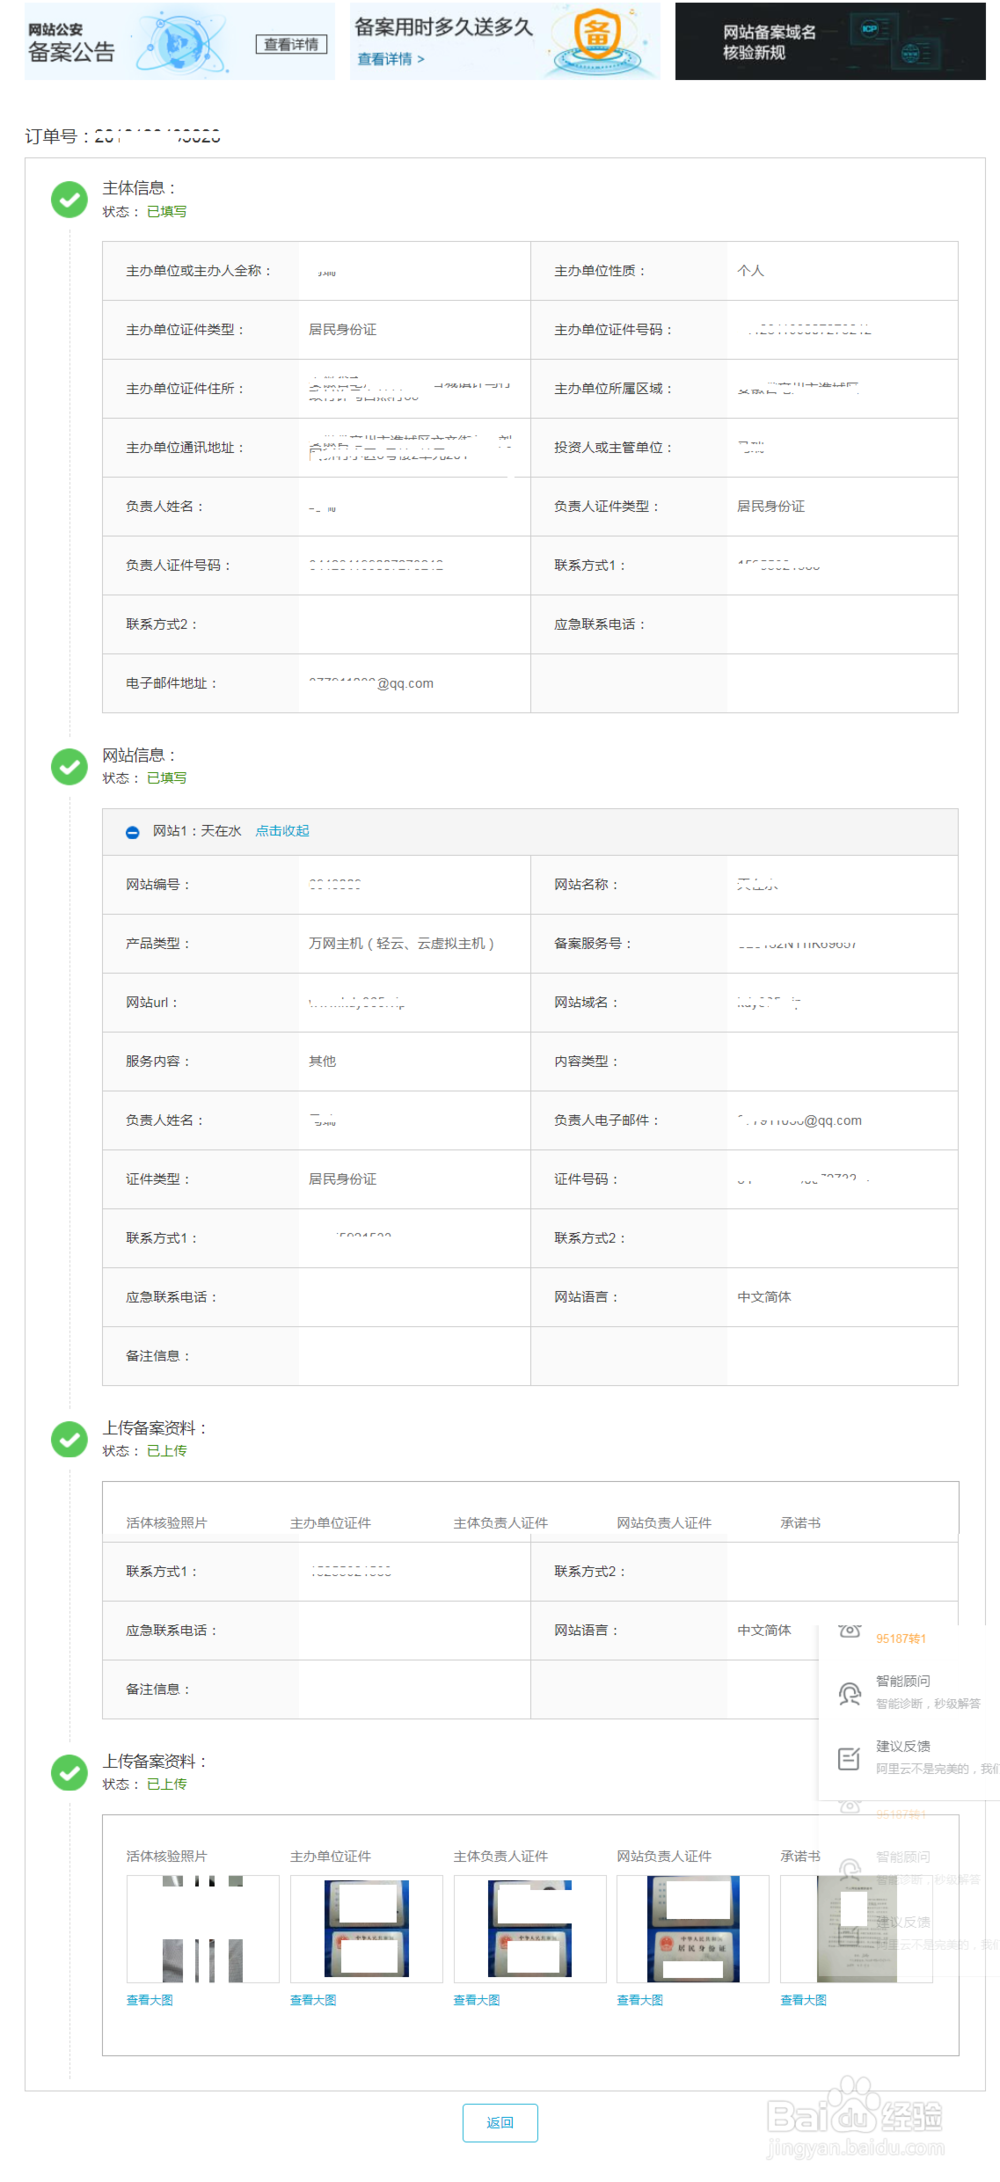Select 其他 value for 服务内容
The height and width of the screenshot is (2182, 1000).
coord(322,1062)
